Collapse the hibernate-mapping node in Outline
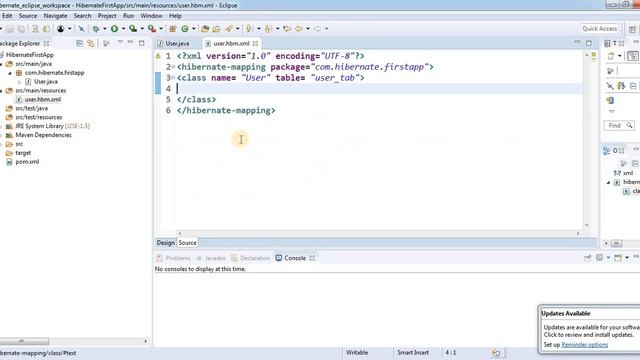 click(x=609, y=182)
